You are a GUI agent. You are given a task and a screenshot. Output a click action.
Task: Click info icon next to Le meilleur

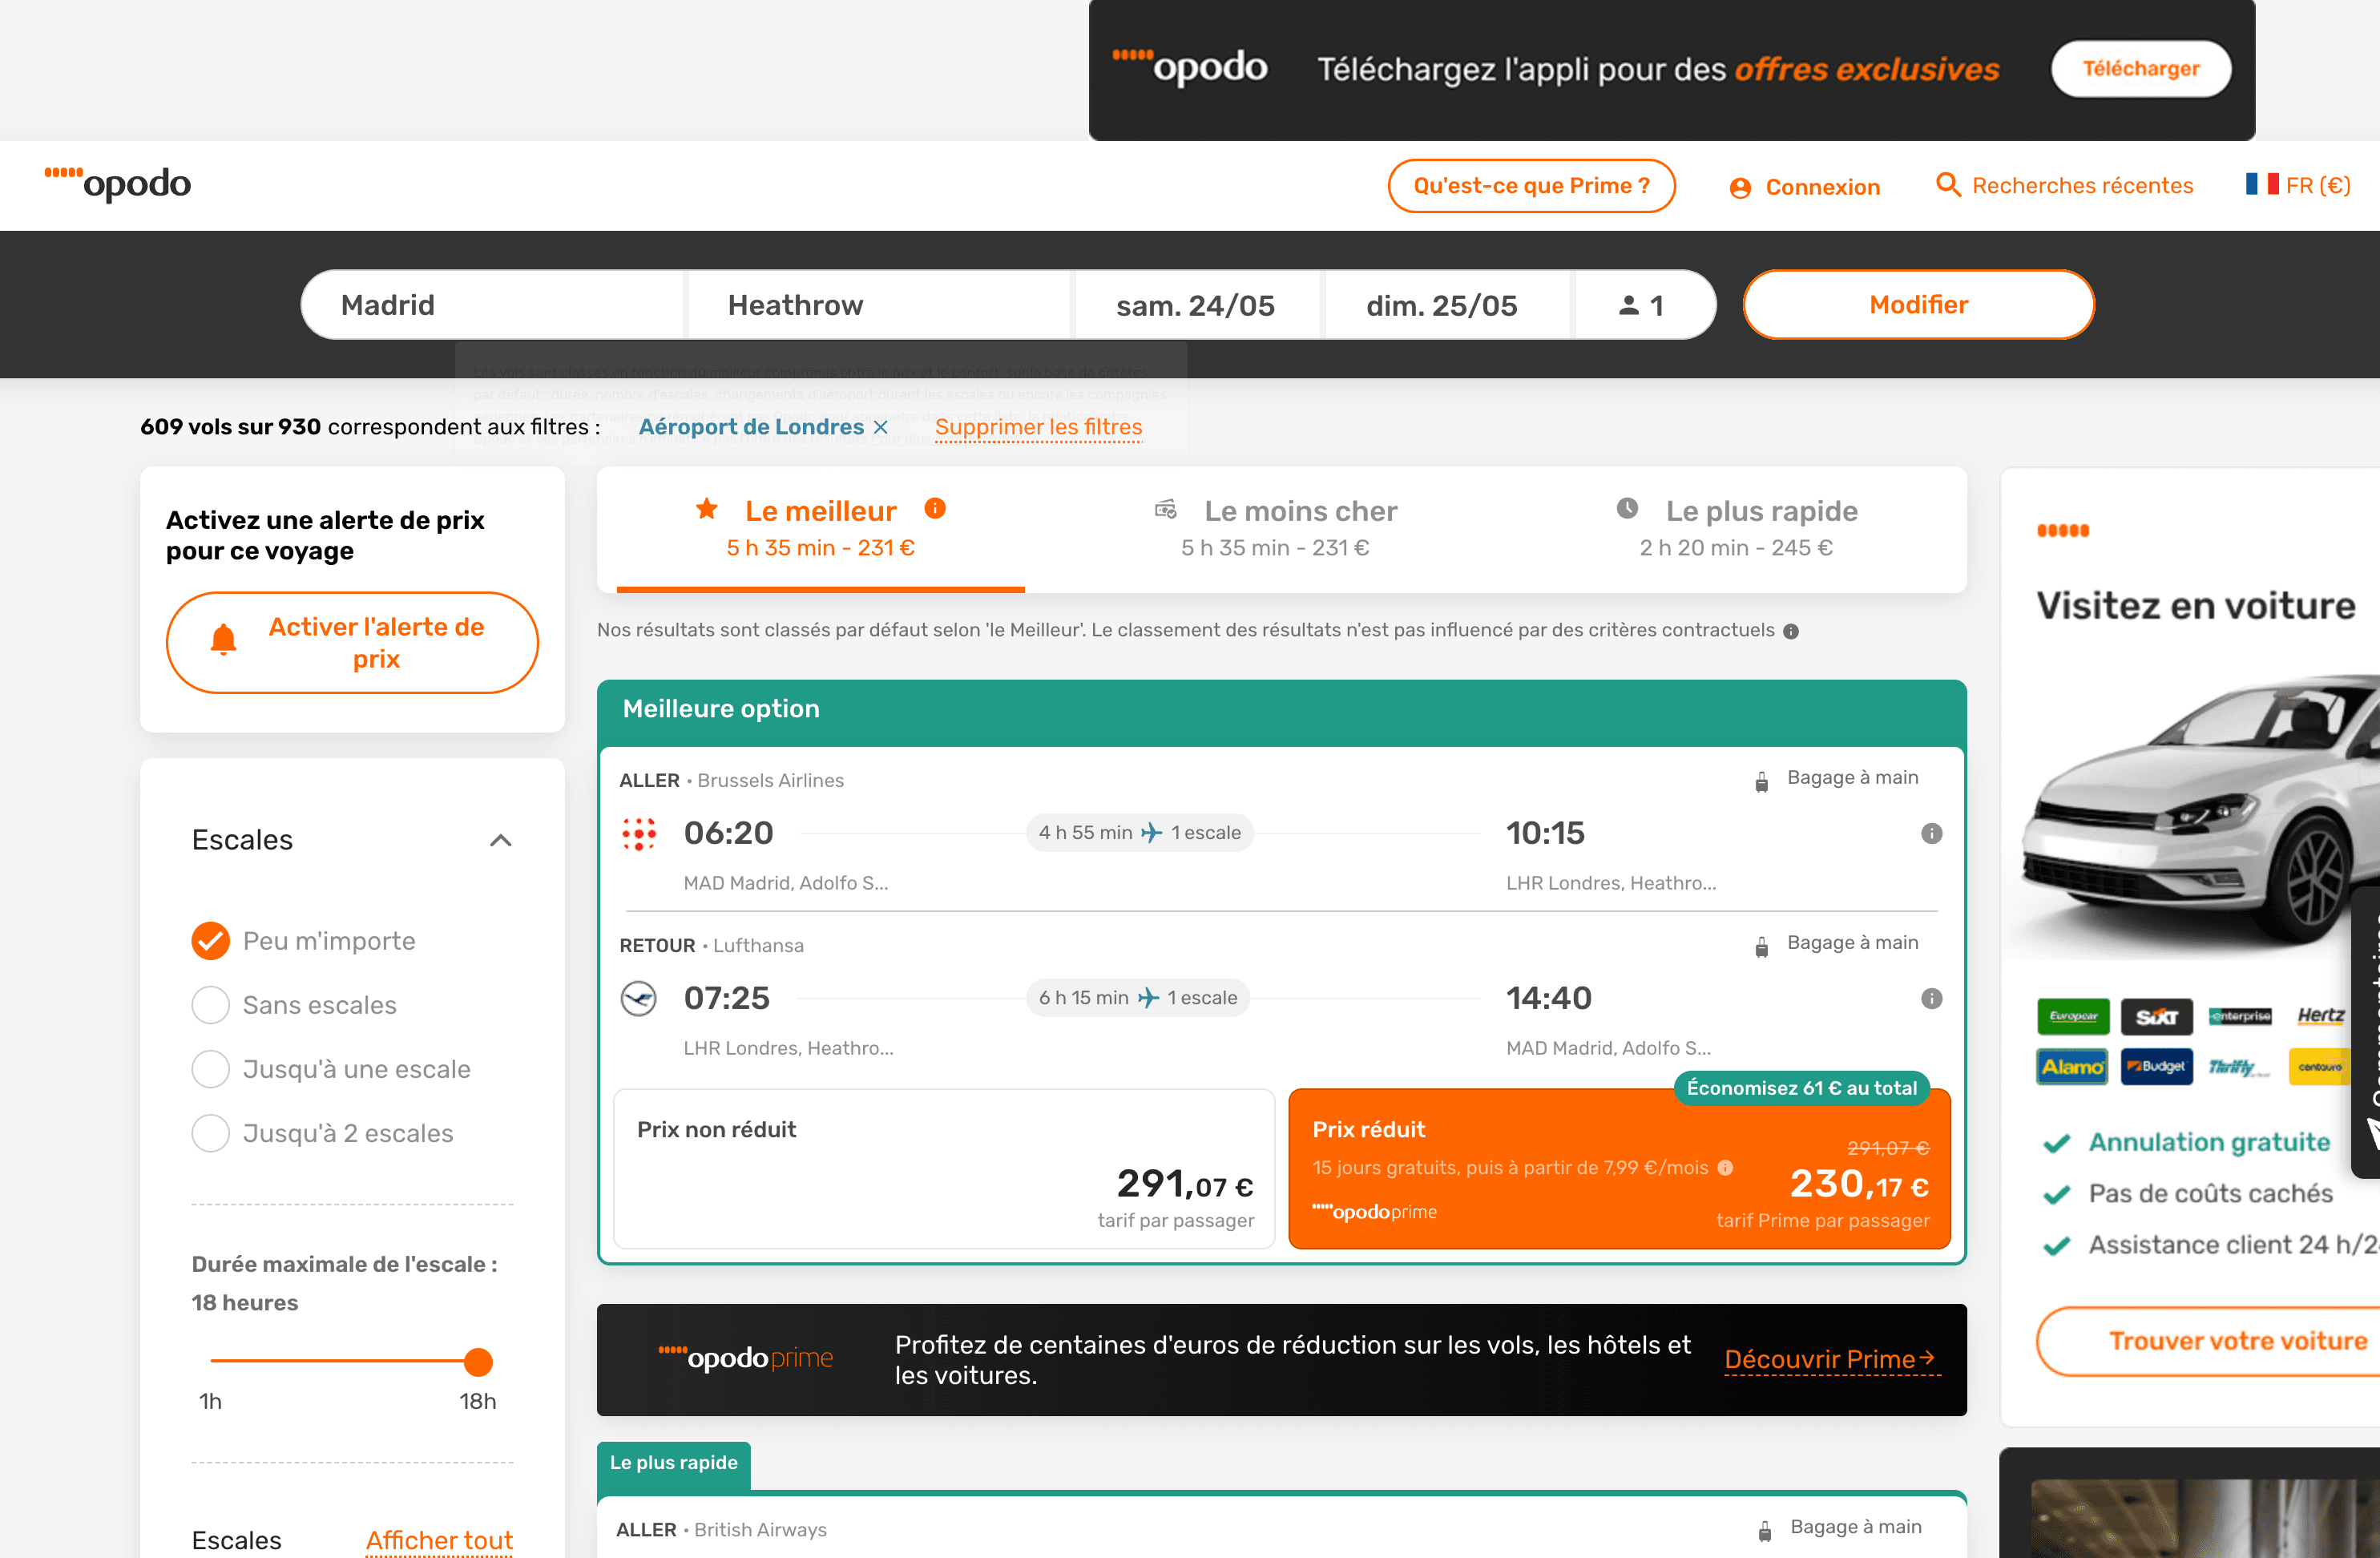935,508
